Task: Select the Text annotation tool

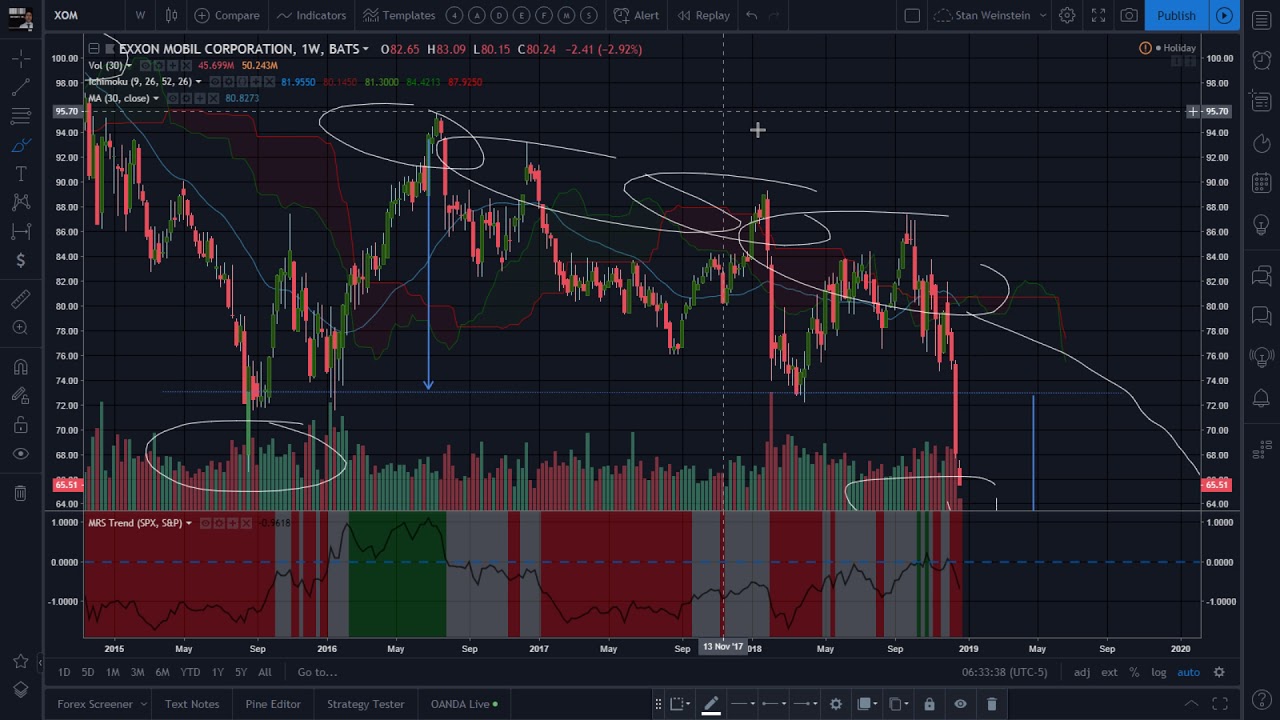Action: click(x=20, y=174)
